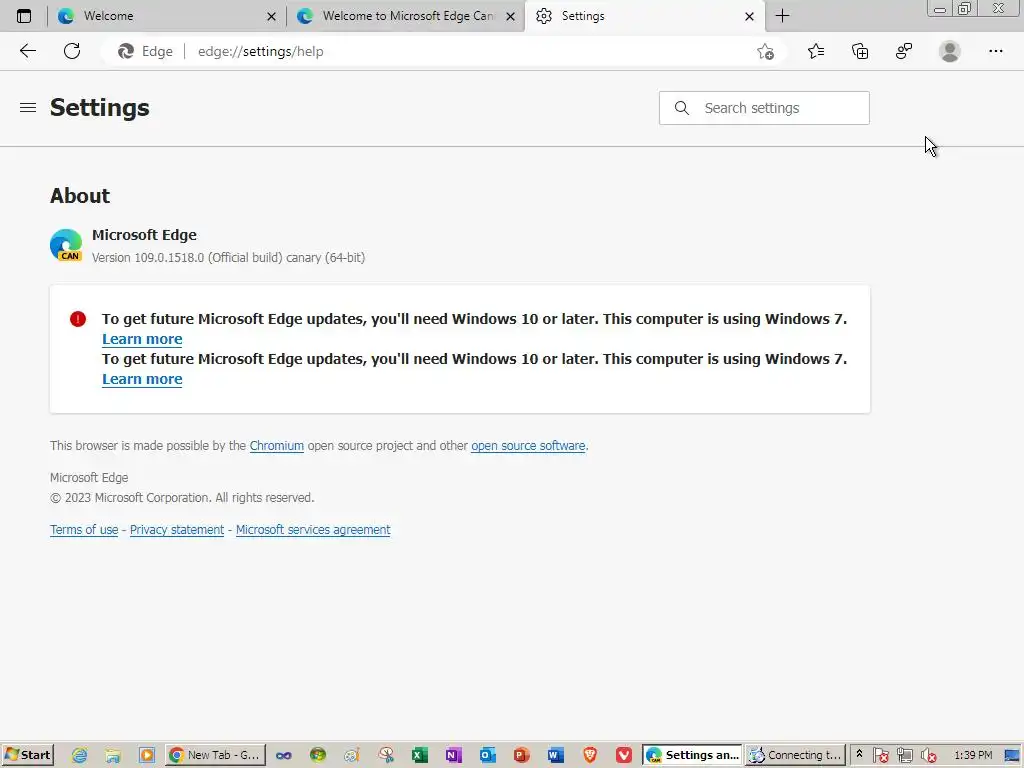The width and height of the screenshot is (1024, 768).
Task: Open the Settings and more ellipsis menu
Action: [995, 51]
